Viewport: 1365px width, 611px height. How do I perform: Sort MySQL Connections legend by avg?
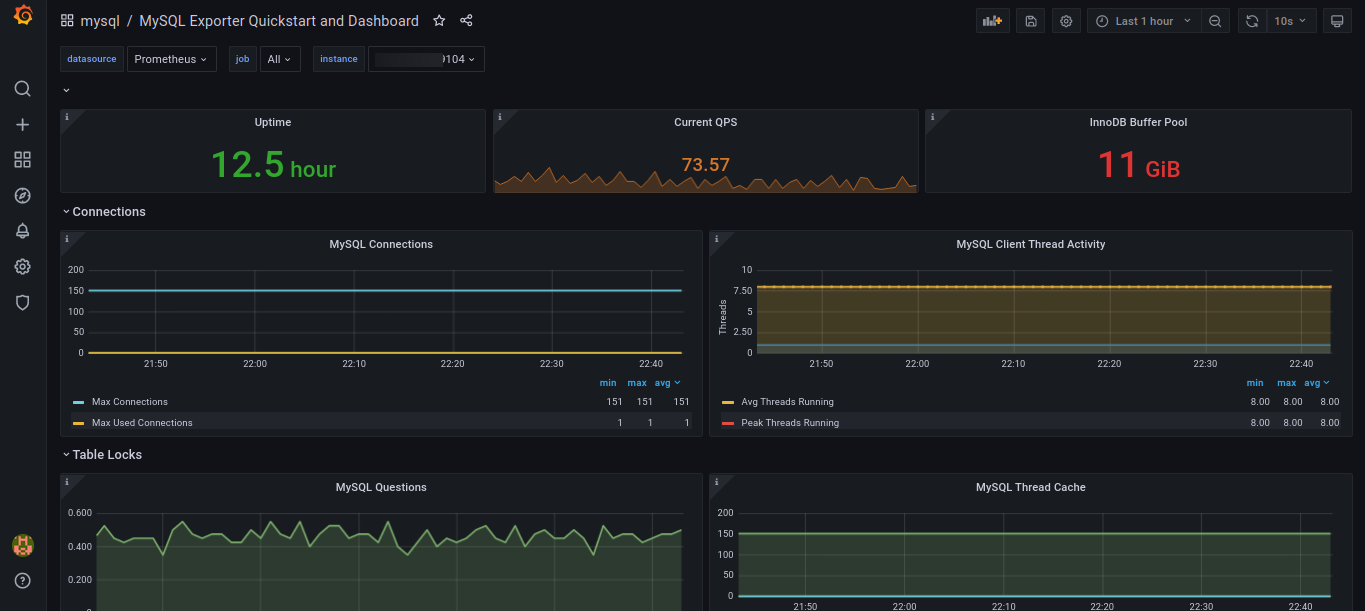(x=668, y=382)
